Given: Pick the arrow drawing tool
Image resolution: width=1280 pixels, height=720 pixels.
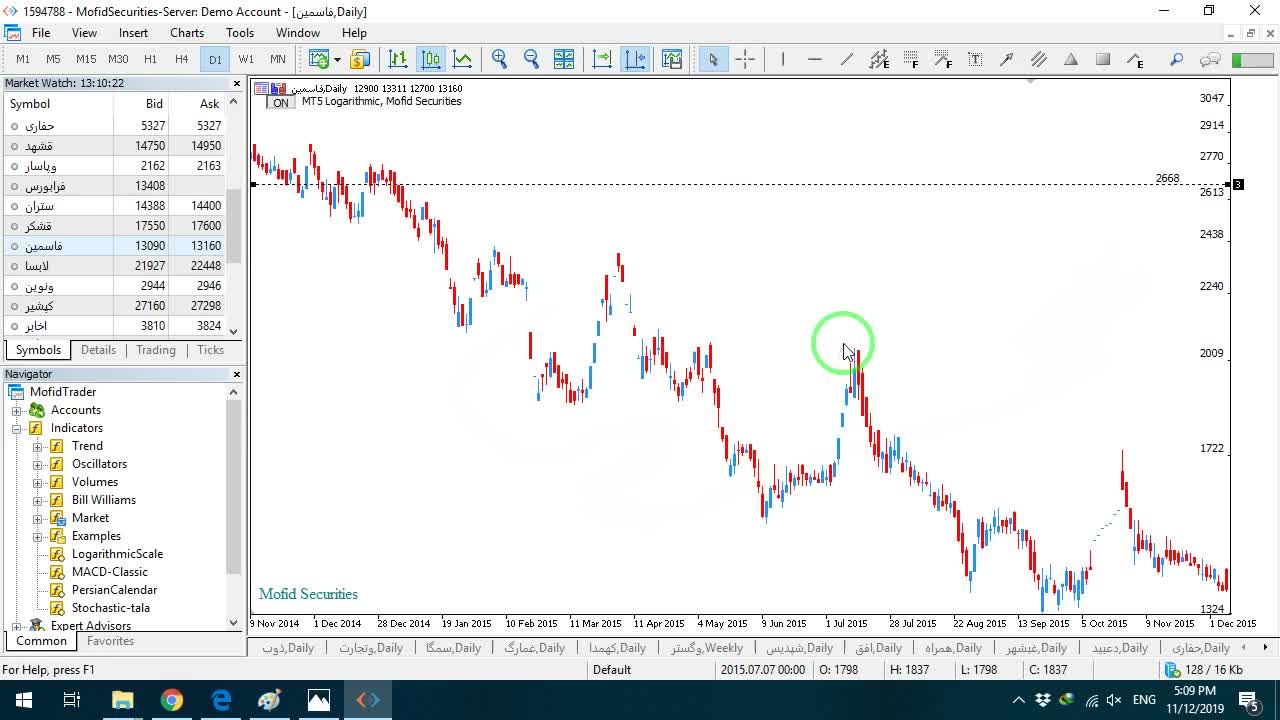Looking at the screenshot, I should [1007, 59].
